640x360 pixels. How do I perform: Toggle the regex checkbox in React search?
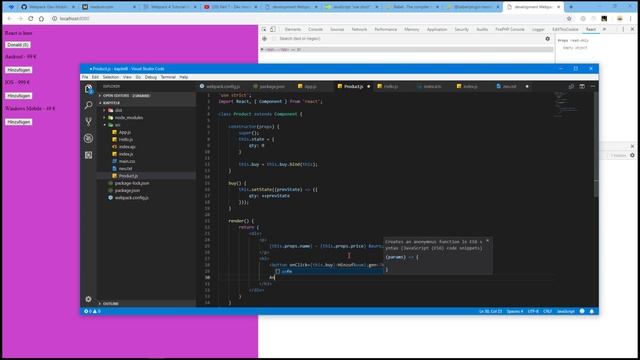[x=274, y=39]
